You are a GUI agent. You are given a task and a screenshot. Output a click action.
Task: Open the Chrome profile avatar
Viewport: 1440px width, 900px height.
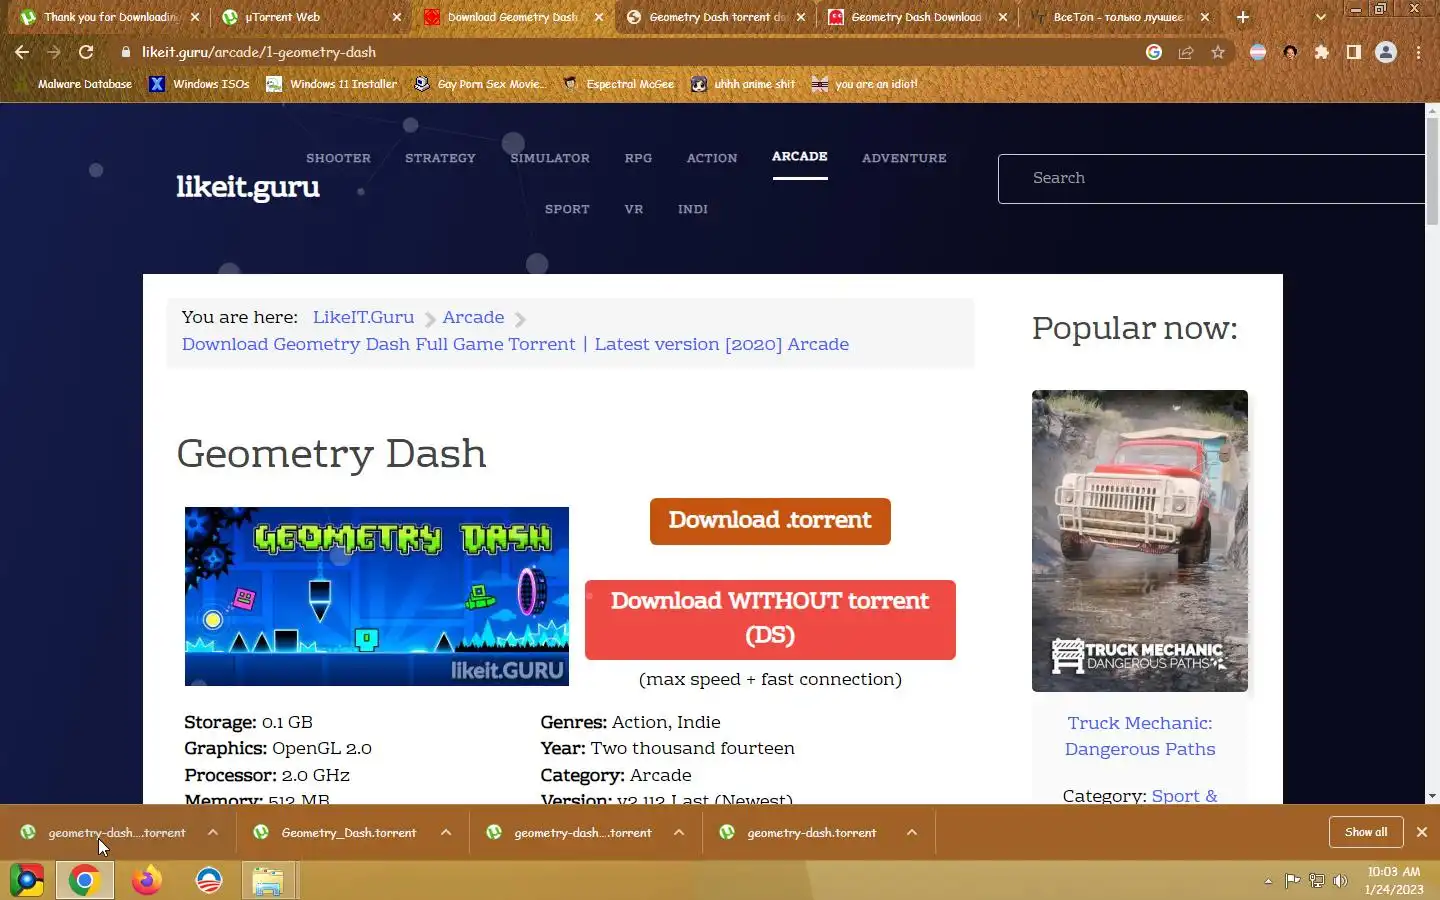[x=1386, y=52]
